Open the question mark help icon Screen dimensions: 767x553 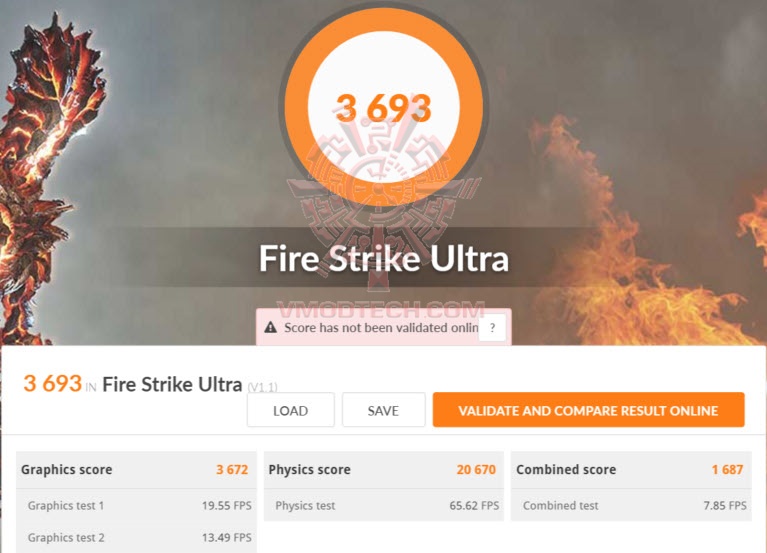pyautogui.click(x=492, y=328)
